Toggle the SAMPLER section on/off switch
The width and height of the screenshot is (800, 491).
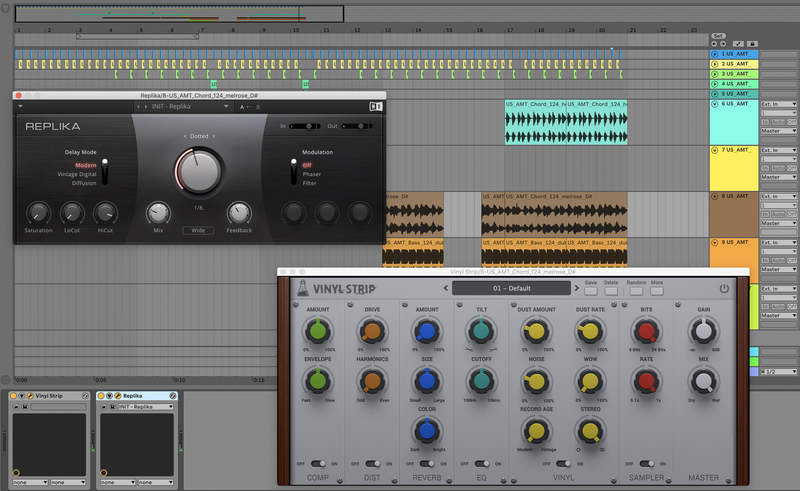(x=647, y=463)
